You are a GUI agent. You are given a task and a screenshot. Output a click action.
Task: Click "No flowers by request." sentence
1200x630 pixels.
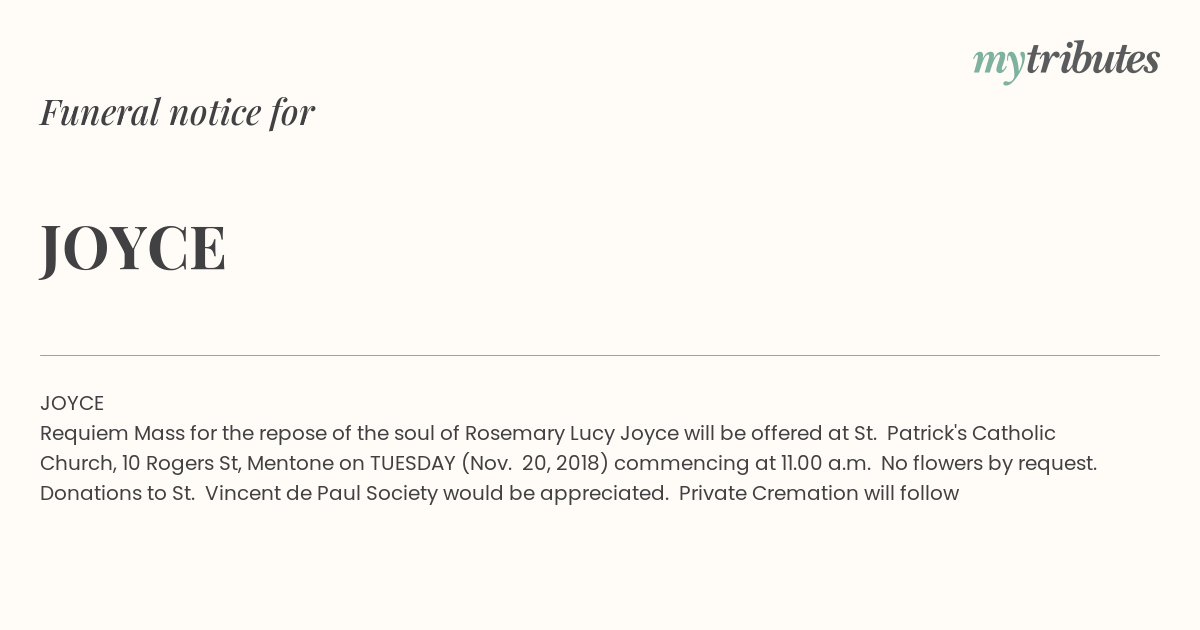(978, 464)
